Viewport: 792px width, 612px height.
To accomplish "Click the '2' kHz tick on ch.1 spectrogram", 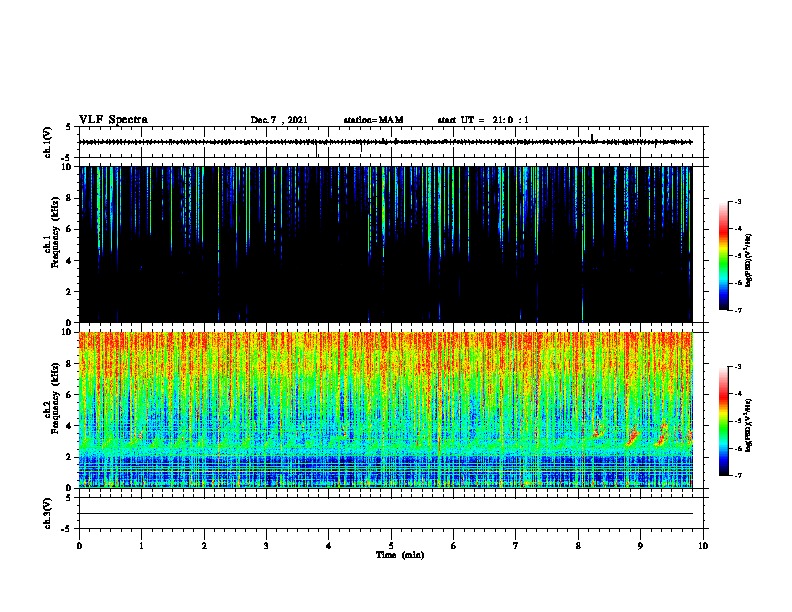I will click(70, 291).
